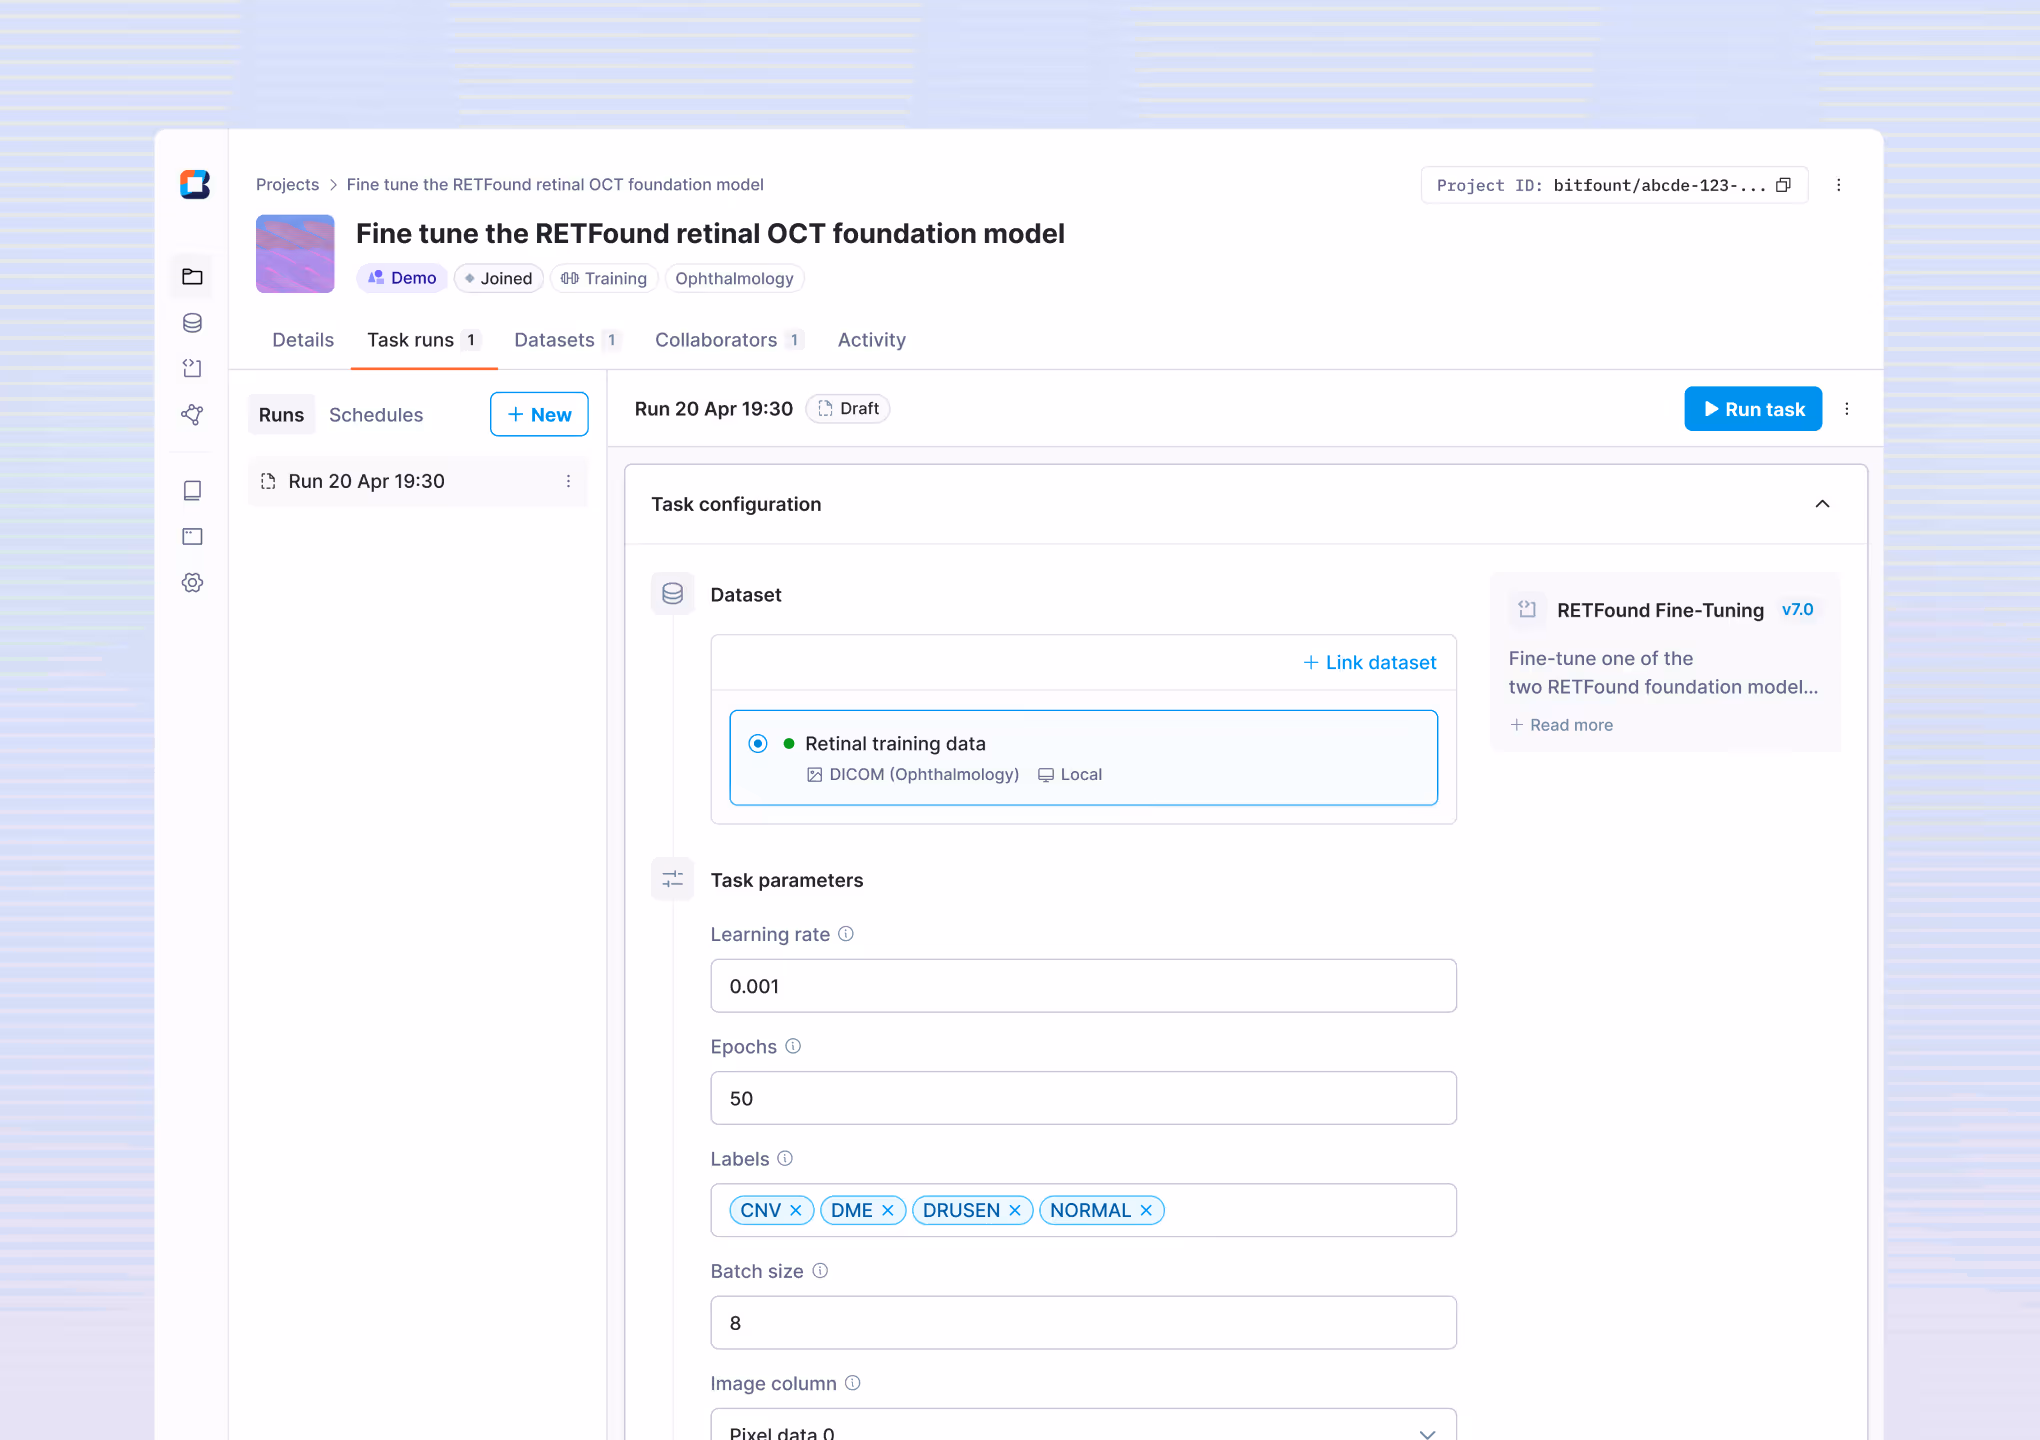Image resolution: width=2040 pixels, height=1440 pixels.
Task: Remove the DRUSEN label tag
Action: pyautogui.click(x=1015, y=1210)
